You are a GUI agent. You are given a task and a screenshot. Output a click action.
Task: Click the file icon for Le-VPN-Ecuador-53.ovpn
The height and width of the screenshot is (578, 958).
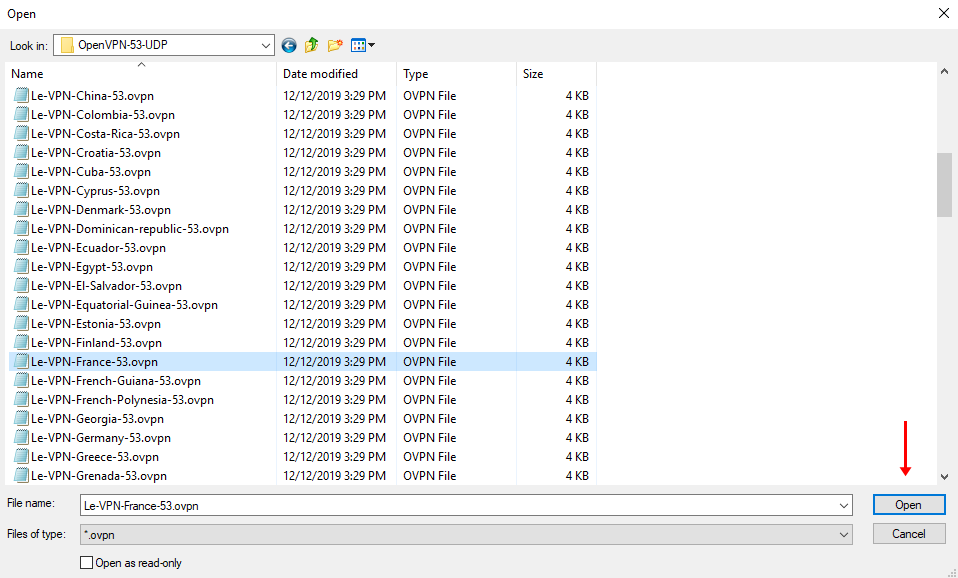click(21, 247)
